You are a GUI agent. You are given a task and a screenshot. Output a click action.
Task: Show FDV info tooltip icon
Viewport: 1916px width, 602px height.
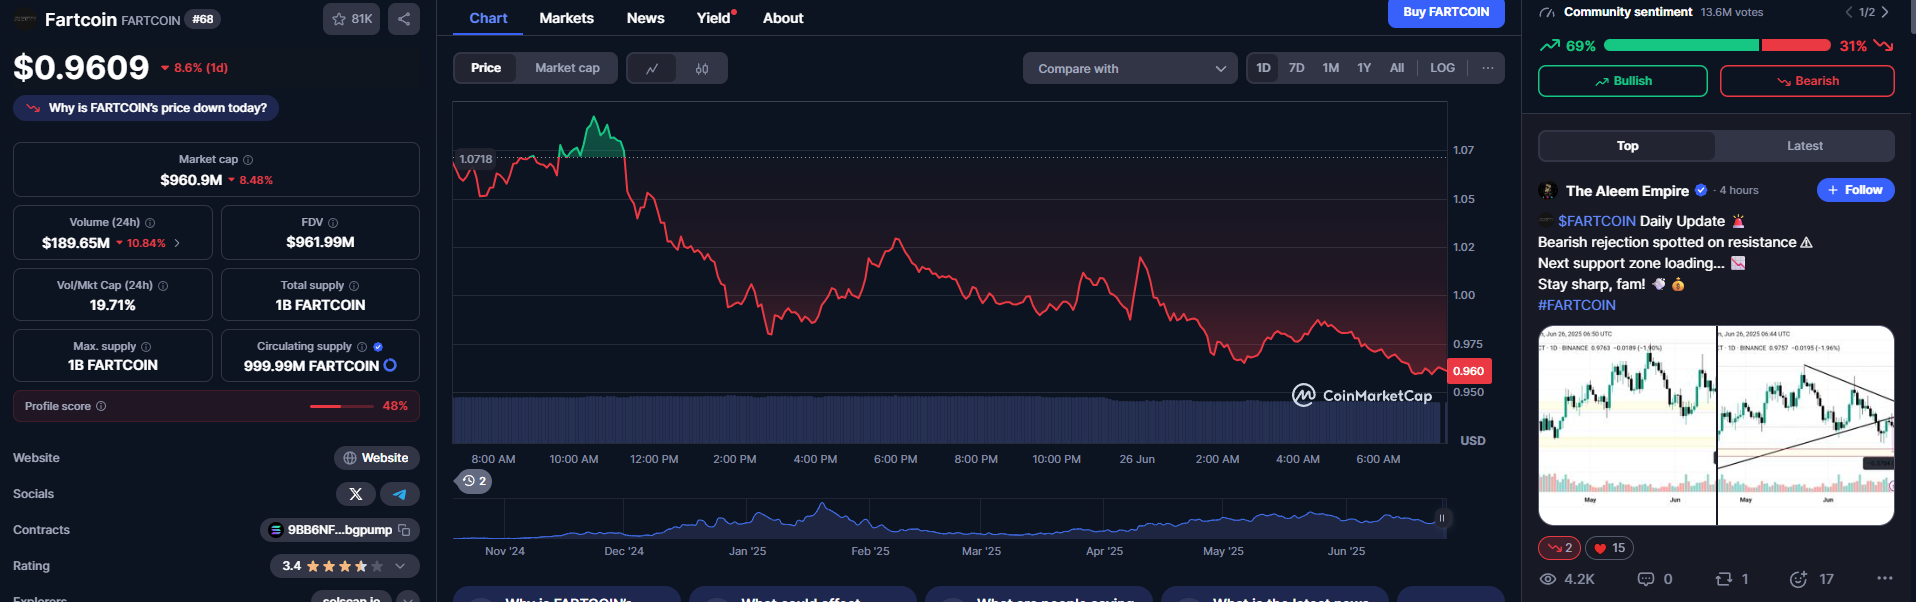click(333, 223)
